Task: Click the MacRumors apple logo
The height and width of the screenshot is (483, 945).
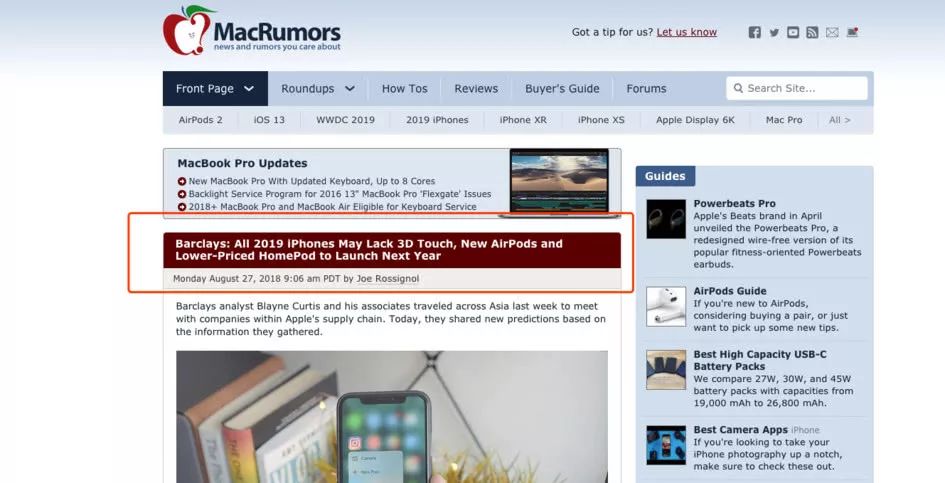Action: 186,30
